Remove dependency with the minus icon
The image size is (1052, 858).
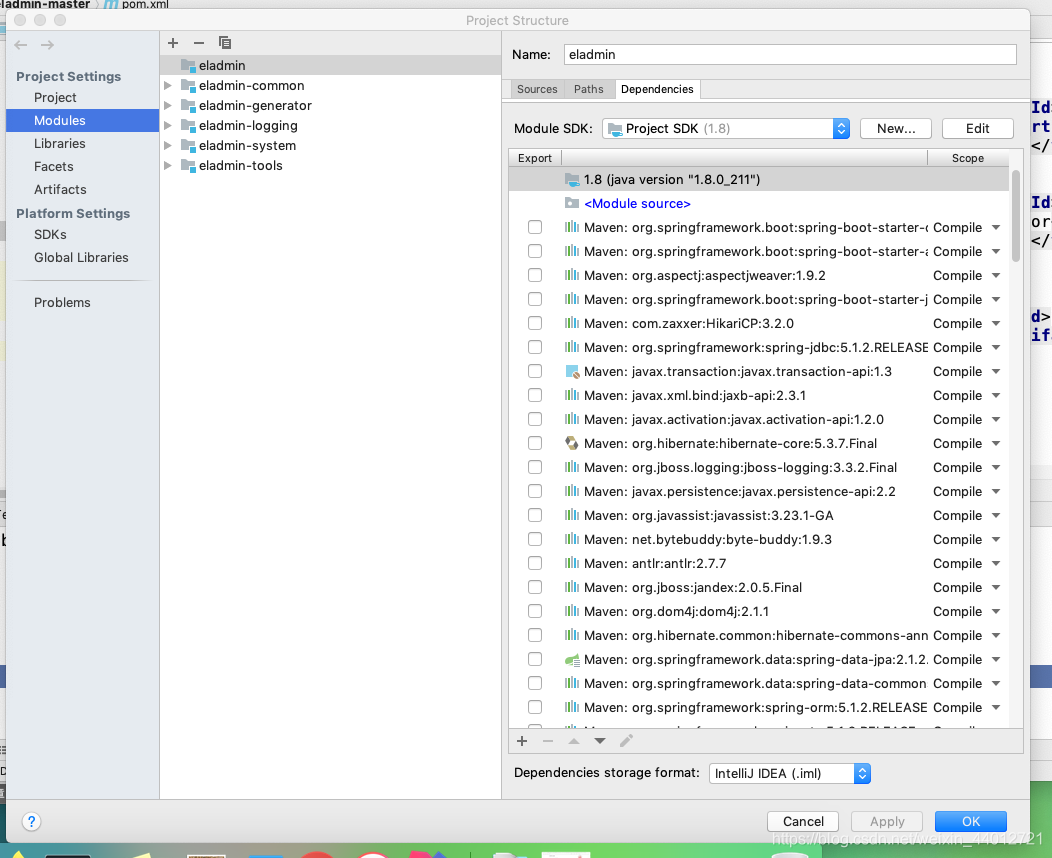pyautogui.click(x=547, y=741)
